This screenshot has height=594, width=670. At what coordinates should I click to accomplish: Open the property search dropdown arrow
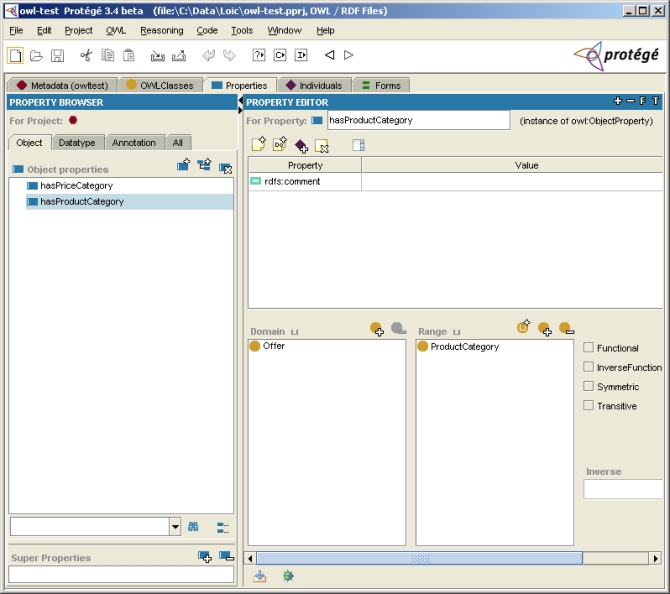tap(175, 526)
